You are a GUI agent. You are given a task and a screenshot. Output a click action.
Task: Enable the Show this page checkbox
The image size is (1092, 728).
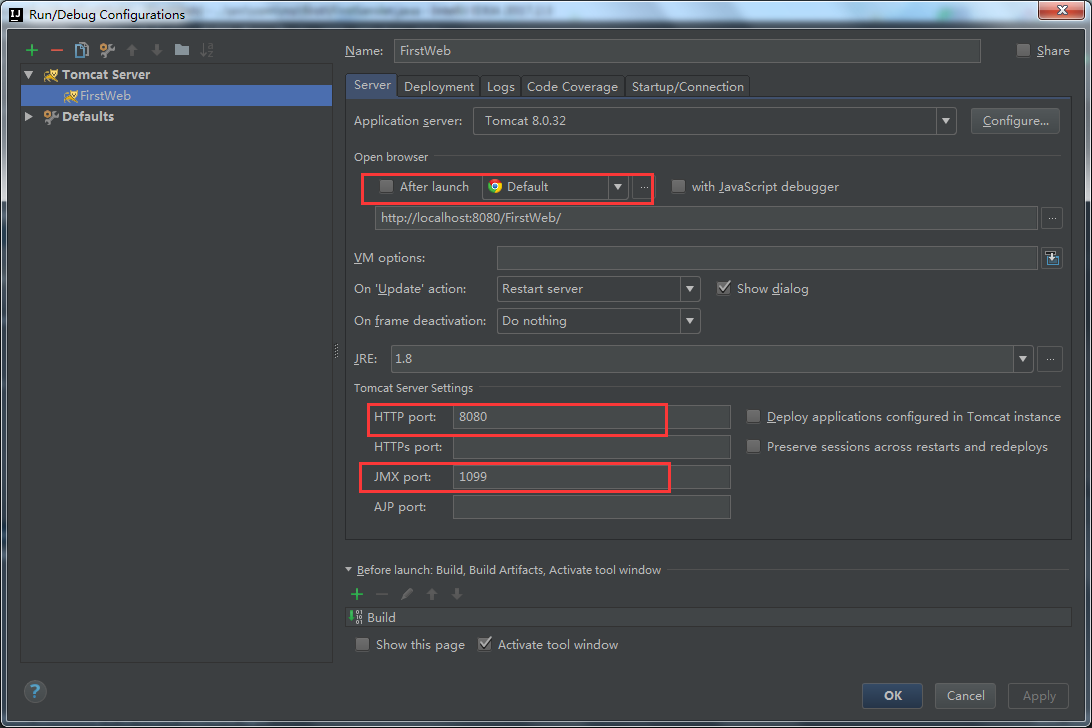(x=362, y=644)
